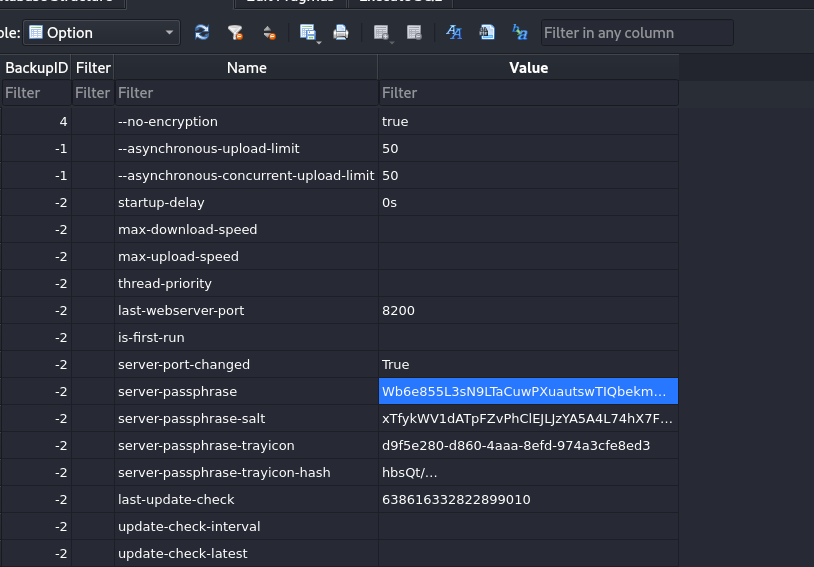
Task: Insert a new record
Action: tap(381, 33)
